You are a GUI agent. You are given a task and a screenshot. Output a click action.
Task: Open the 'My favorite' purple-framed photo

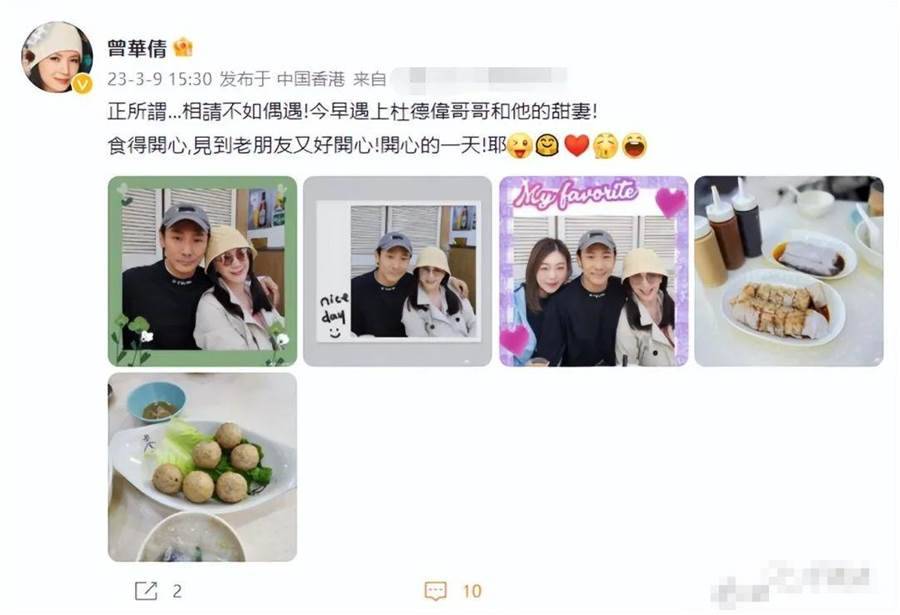coord(593,271)
